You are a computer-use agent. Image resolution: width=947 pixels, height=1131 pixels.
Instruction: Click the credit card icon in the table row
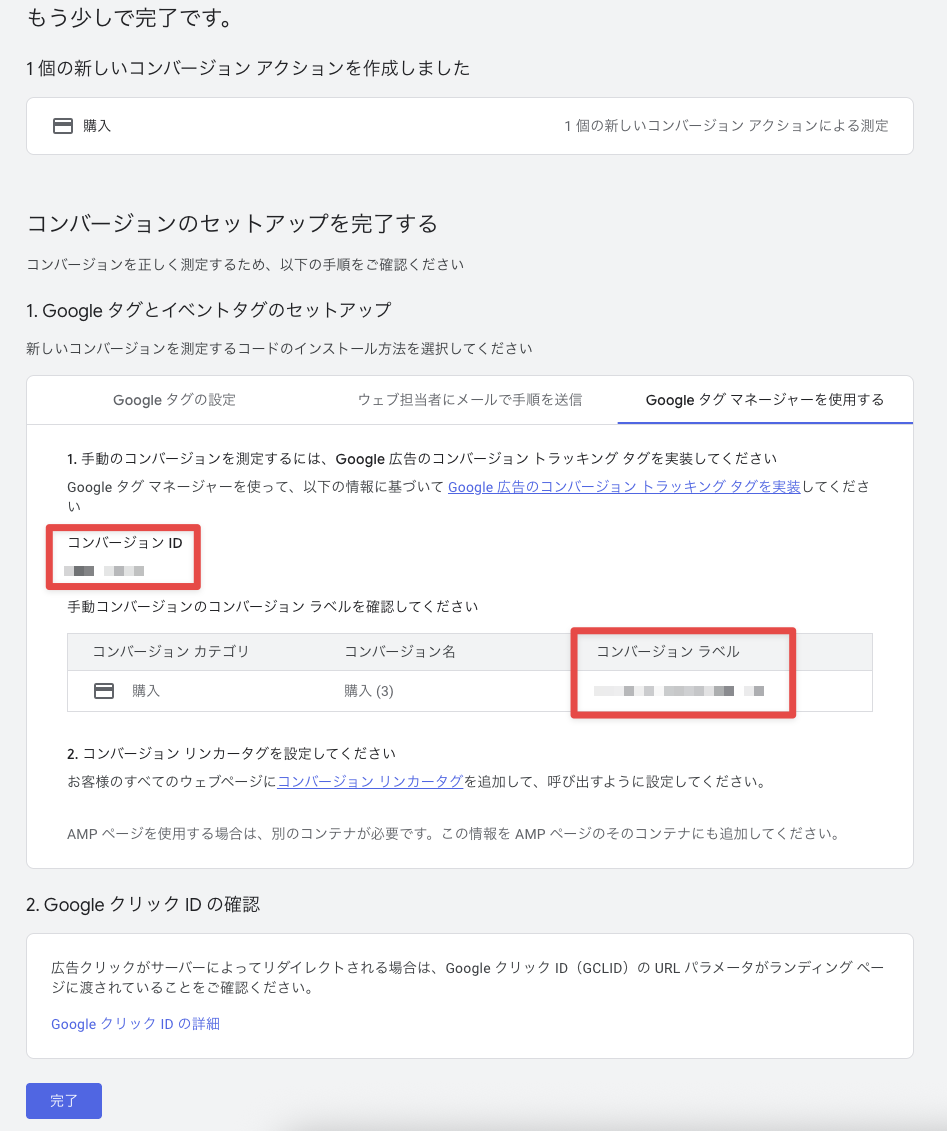tap(104, 691)
